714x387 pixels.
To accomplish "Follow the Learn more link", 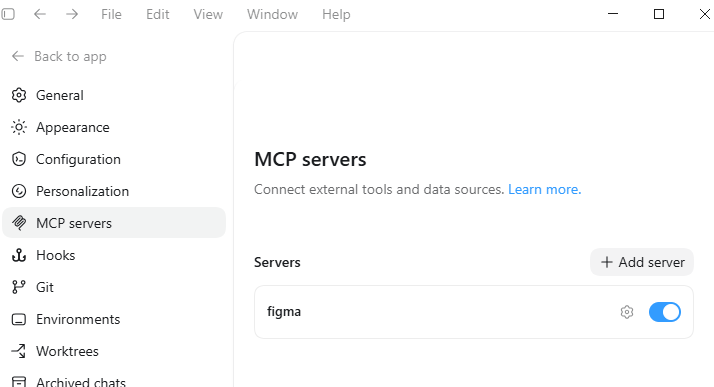I will click(x=545, y=189).
